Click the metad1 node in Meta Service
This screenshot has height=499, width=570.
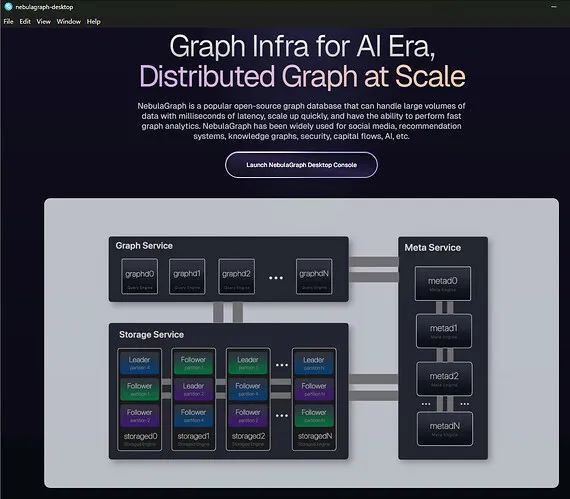coord(444,331)
